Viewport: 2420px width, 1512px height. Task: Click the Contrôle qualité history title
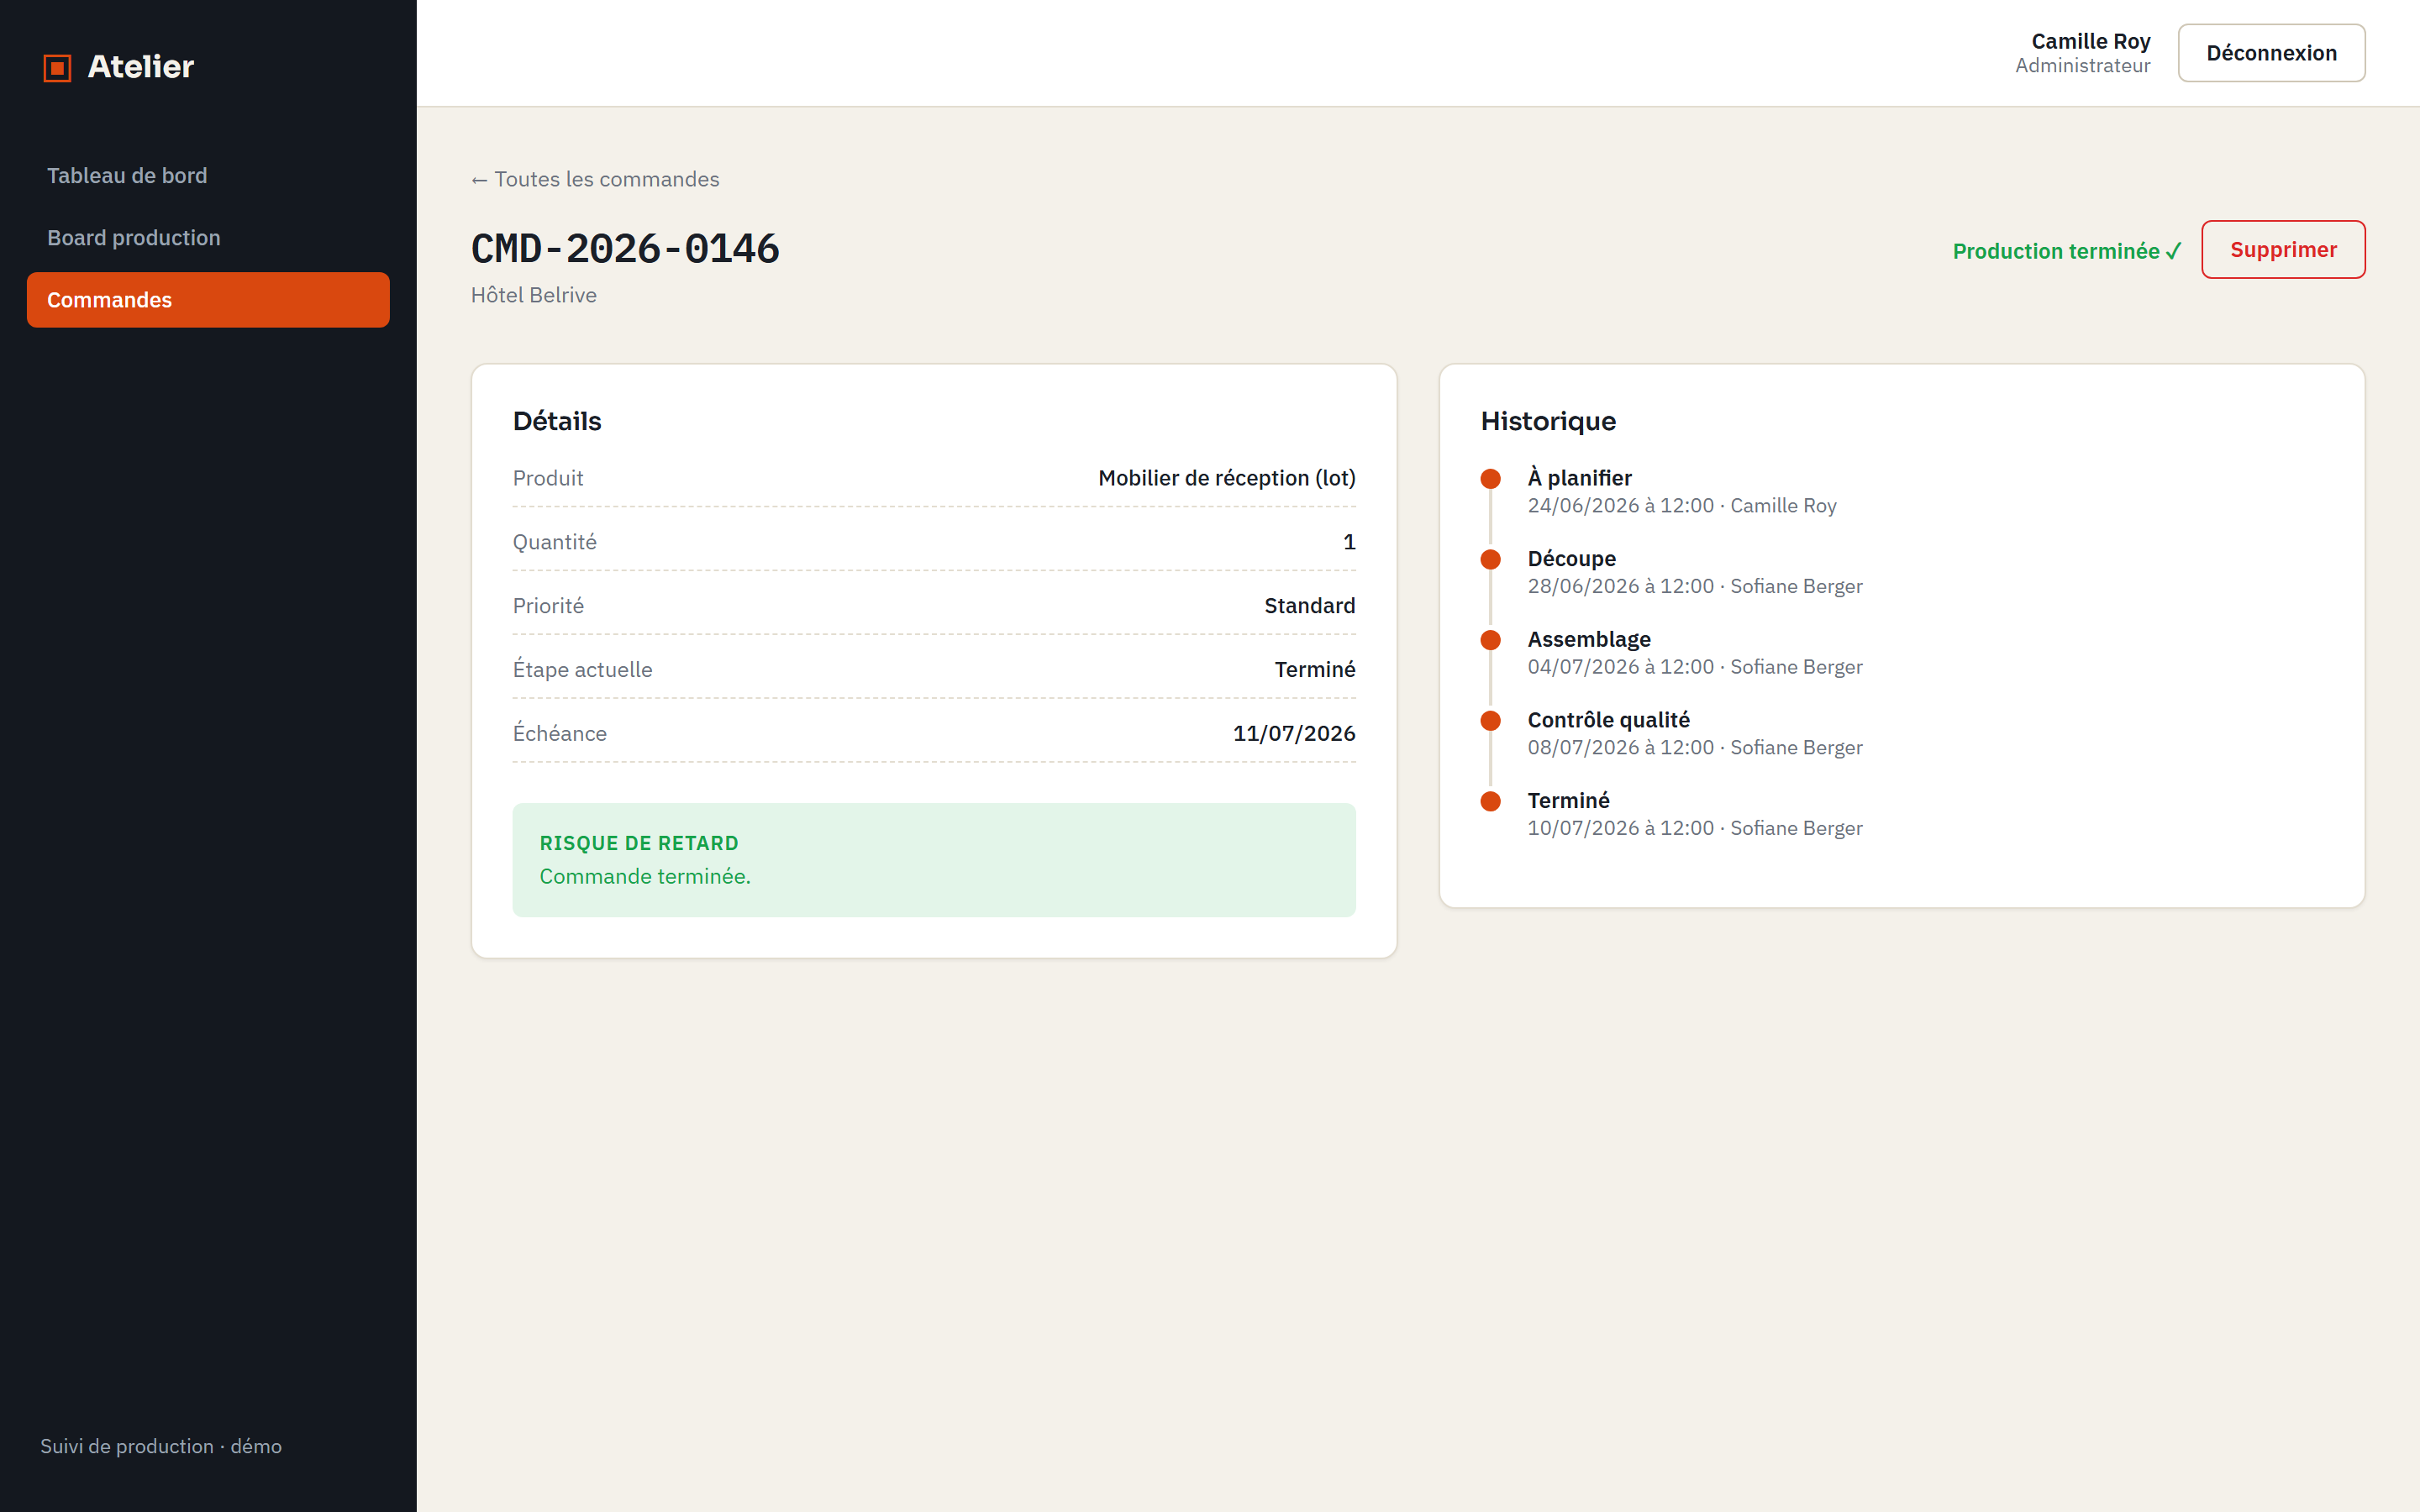pyautogui.click(x=1608, y=720)
